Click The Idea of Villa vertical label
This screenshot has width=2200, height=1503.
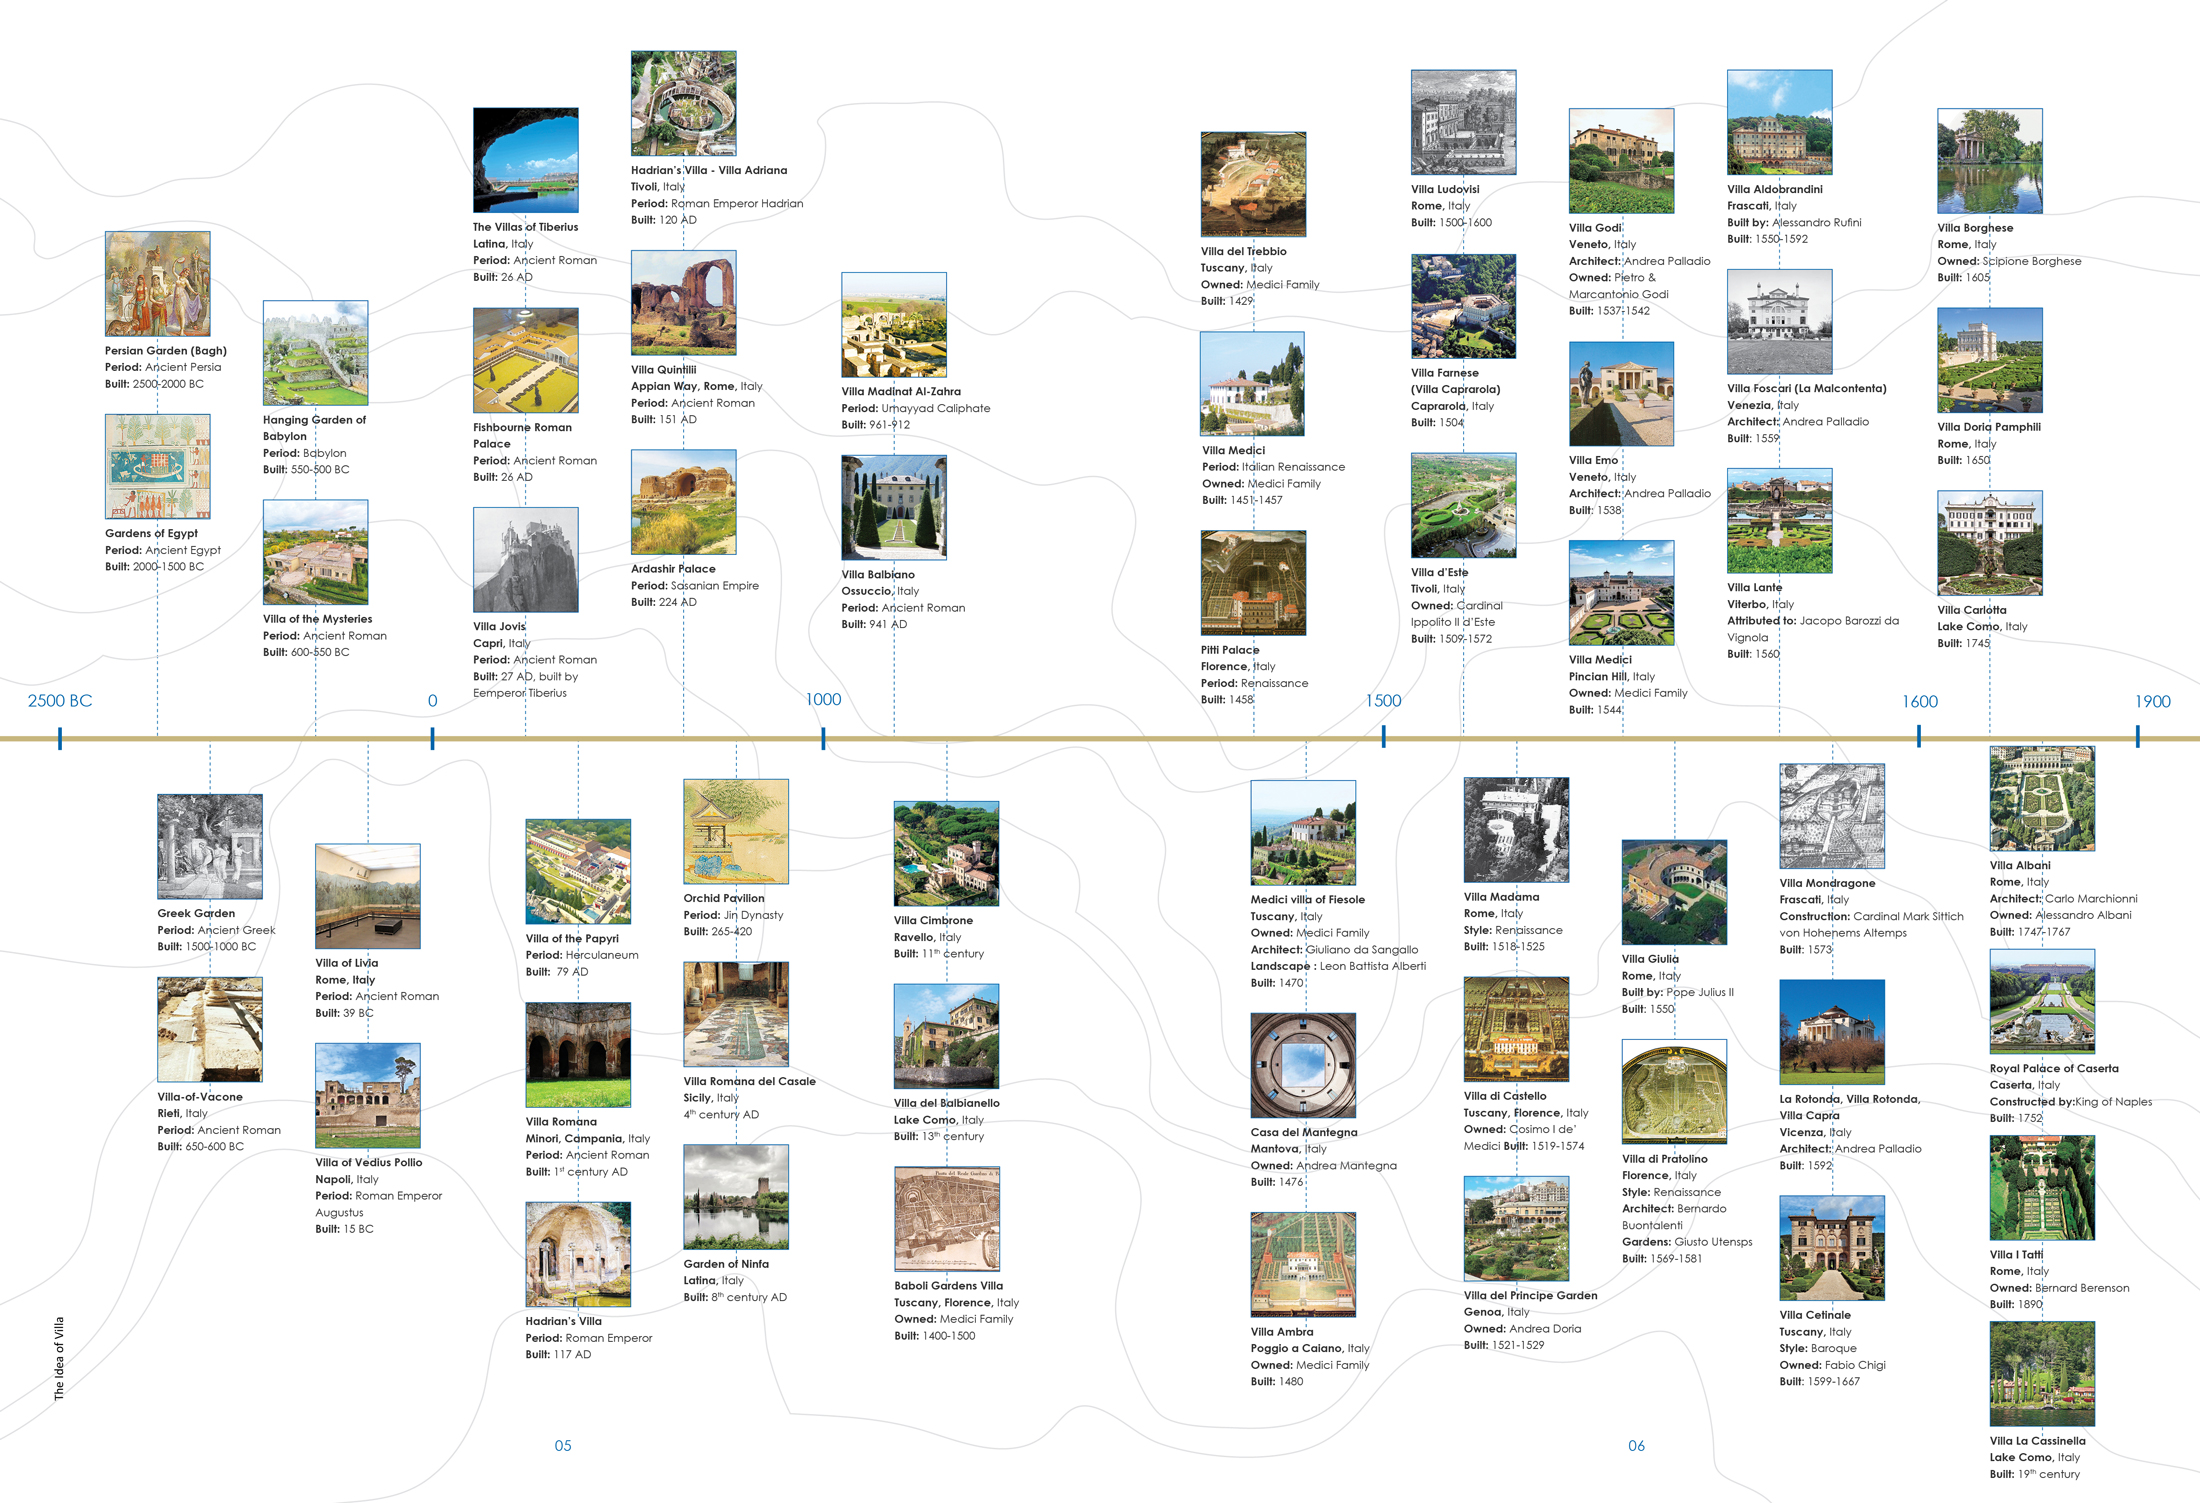(59, 1357)
